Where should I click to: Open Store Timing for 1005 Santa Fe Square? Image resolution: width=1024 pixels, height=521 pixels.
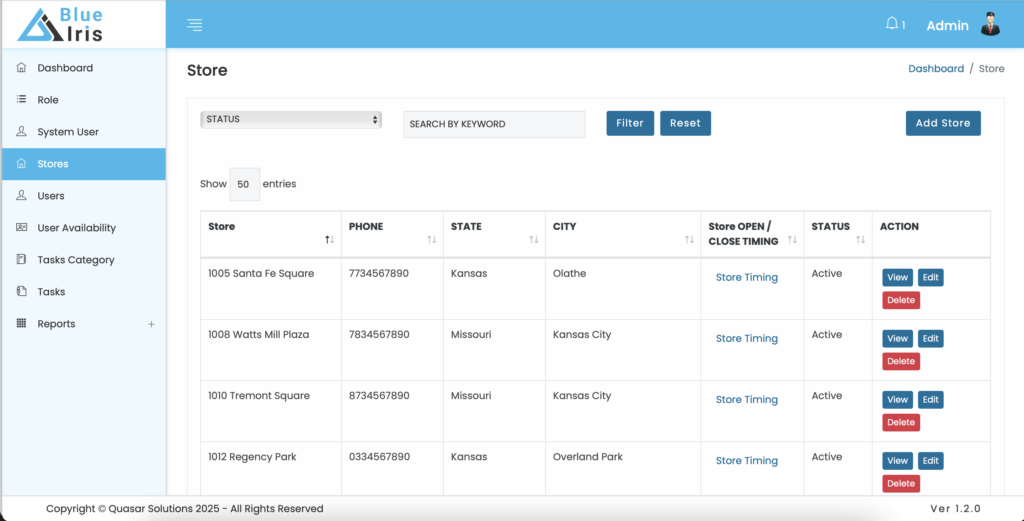coord(746,277)
